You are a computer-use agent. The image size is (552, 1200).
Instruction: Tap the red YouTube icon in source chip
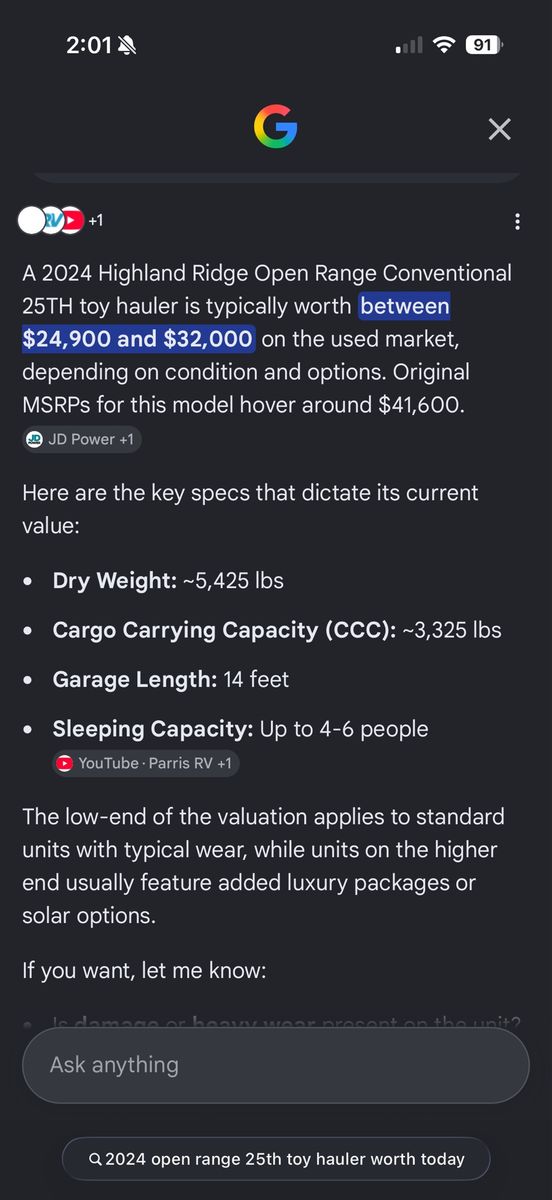click(65, 763)
